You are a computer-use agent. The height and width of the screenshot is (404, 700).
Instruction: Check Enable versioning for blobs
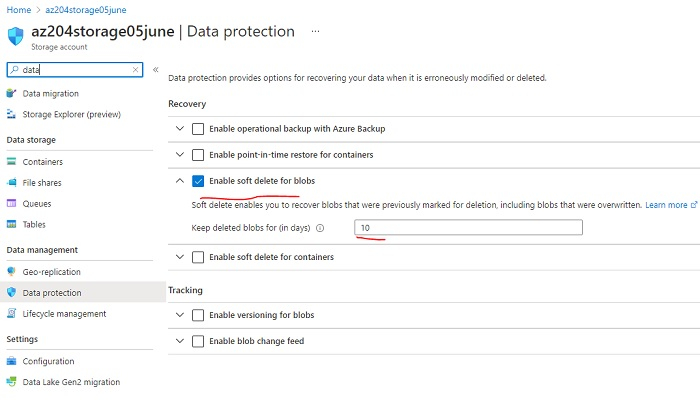click(x=198, y=315)
